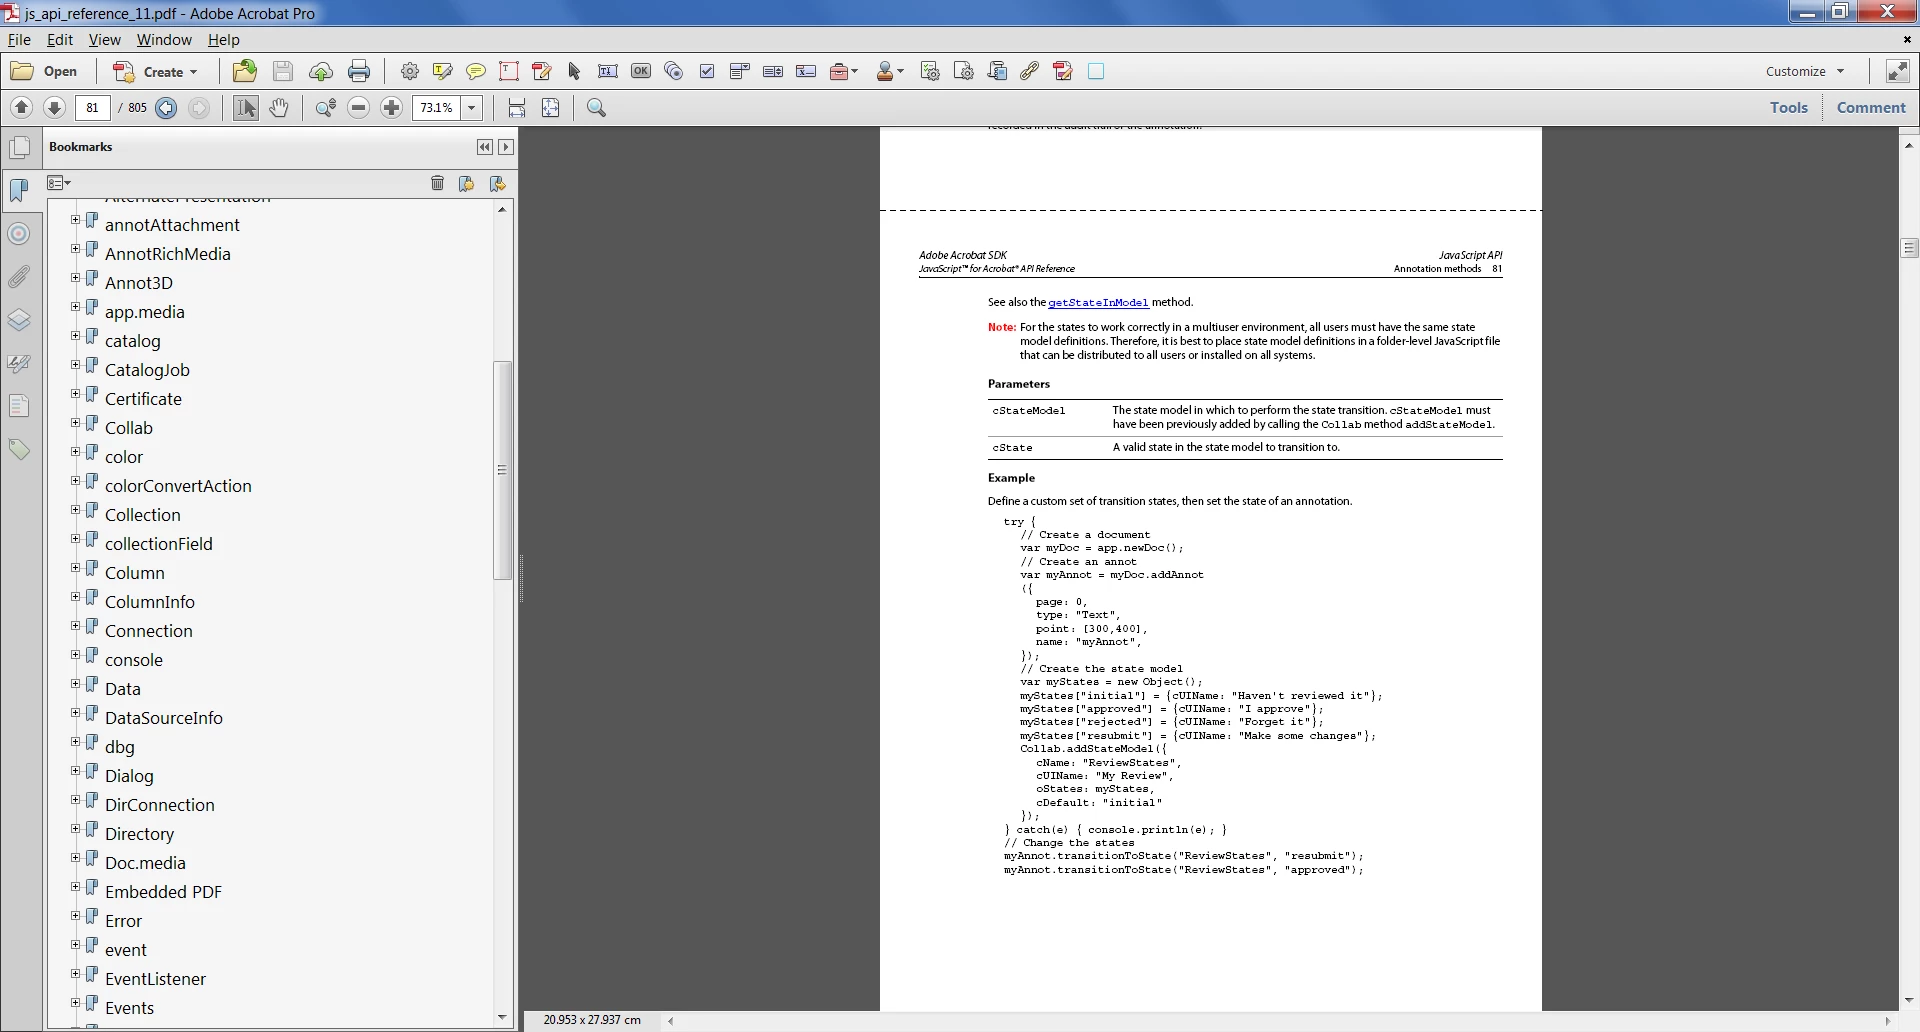The height and width of the screenshot is (1032, 1920).
Task: Click the bookmarks panel vertical scrollbar thumb
Action: (503, 470)
